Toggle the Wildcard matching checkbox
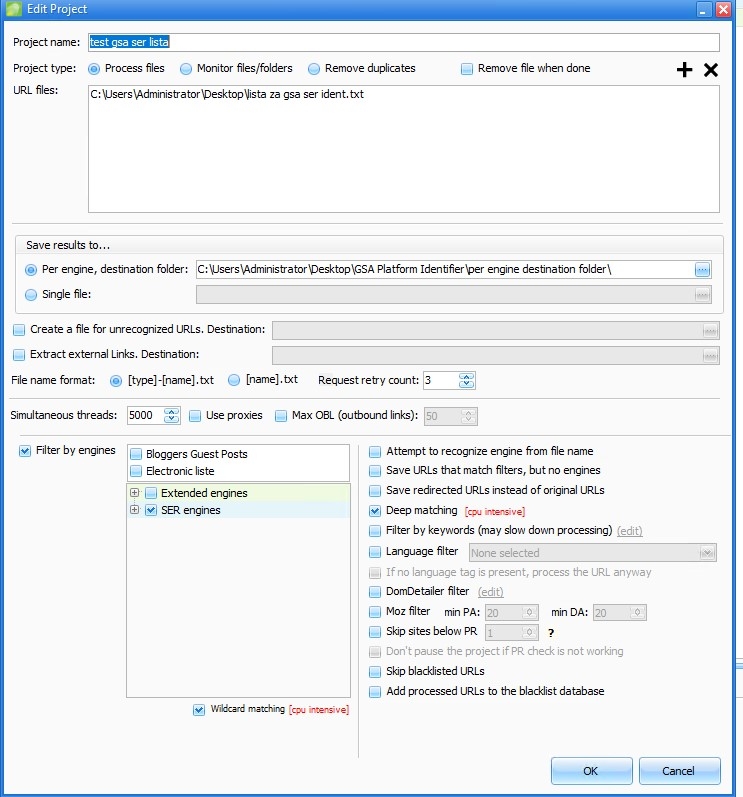This screenshot has height=797, width=743. pyautogui.click(x=199, y=710)
